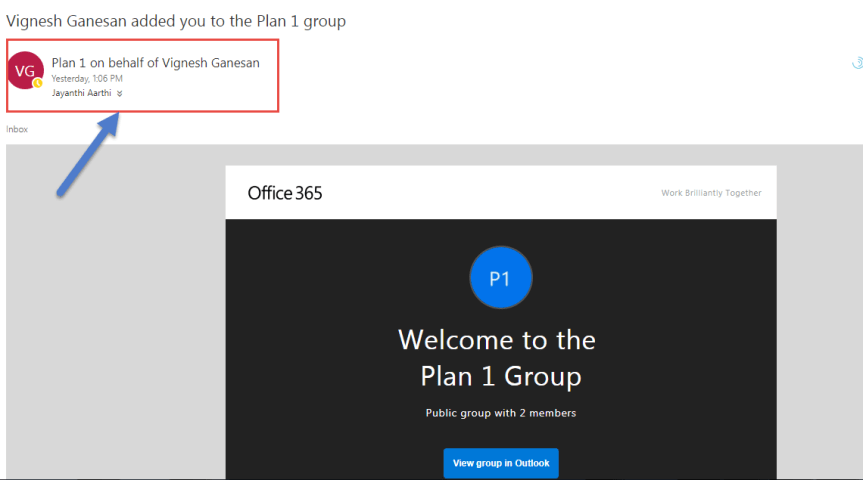Click the reply icon at top right
This screenshot has width=863, height=480.
tap(857, 63)
